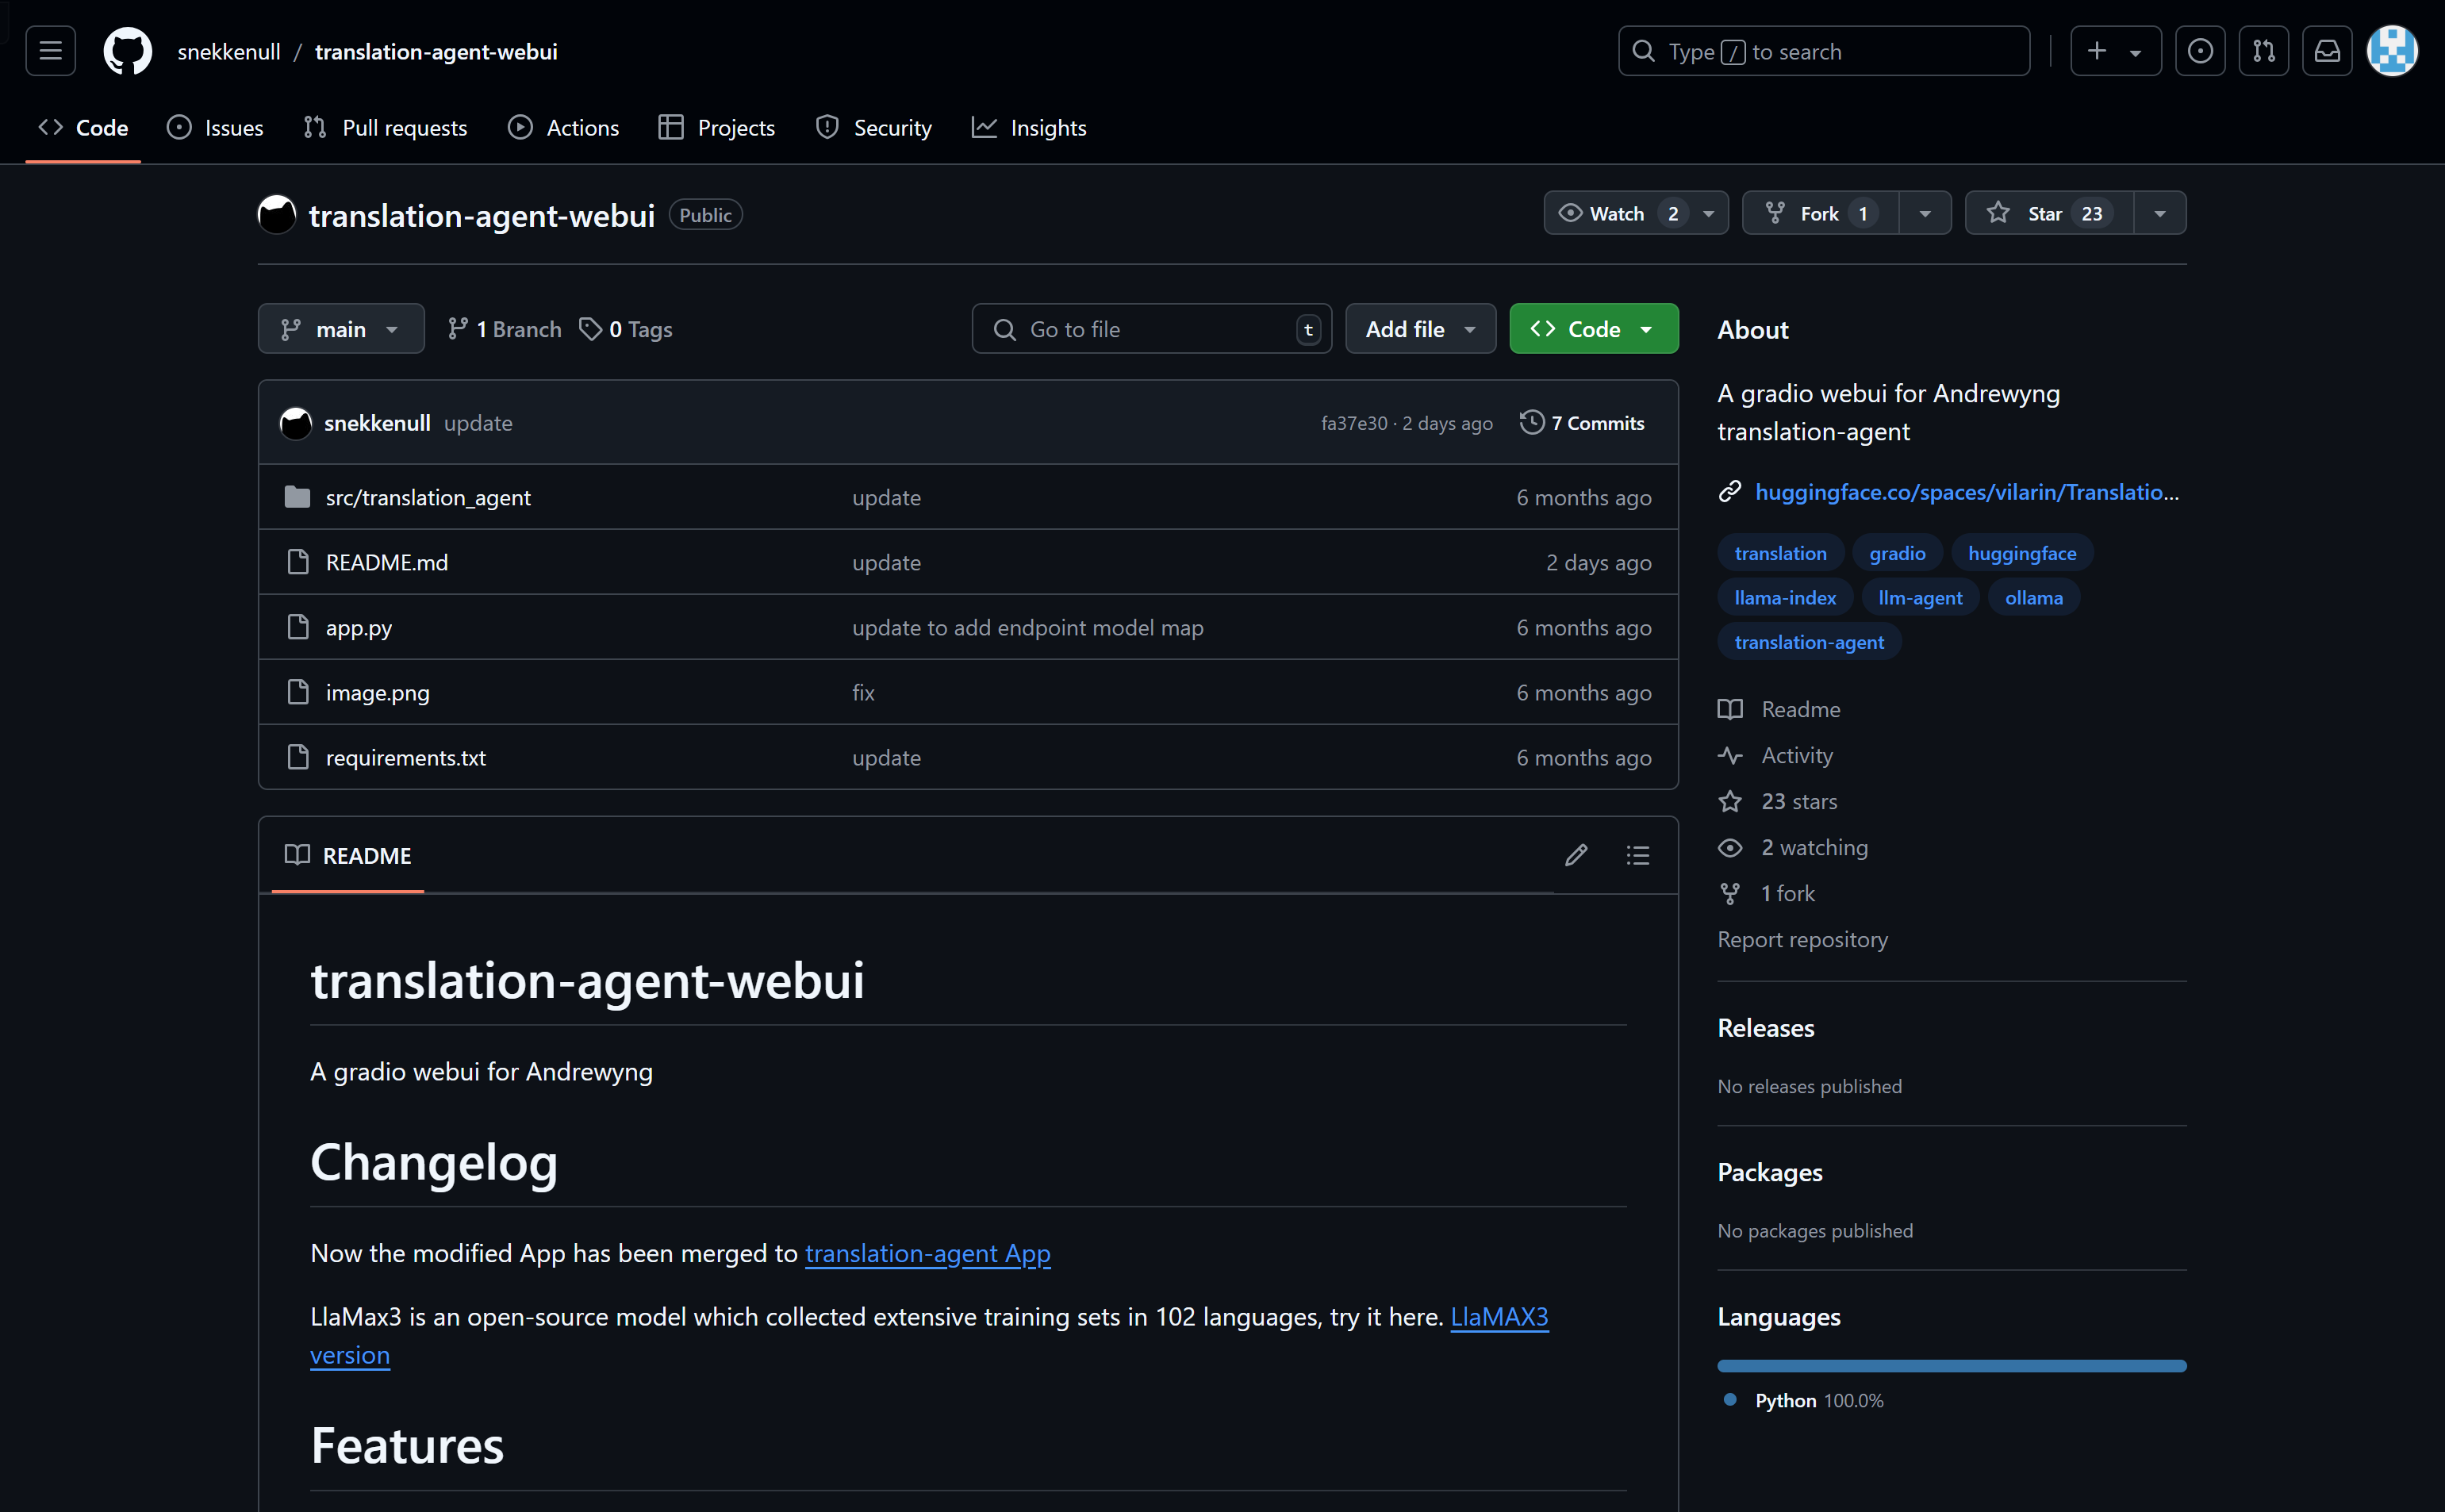Expand the Fork options dropdown arrow
The width and height of the screenshot is (2445, 1512).
pyautogui.click(x=1925, y=213)
